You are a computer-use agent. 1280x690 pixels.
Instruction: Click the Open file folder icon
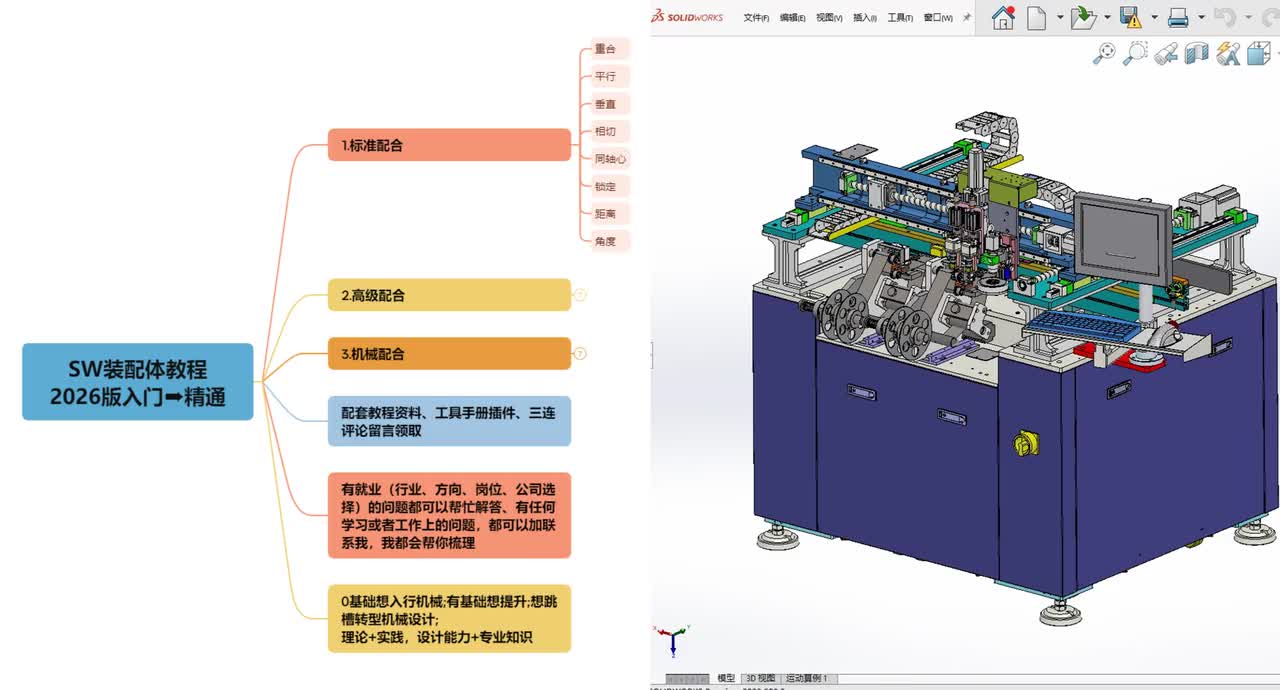click(x=1083, y=17)
